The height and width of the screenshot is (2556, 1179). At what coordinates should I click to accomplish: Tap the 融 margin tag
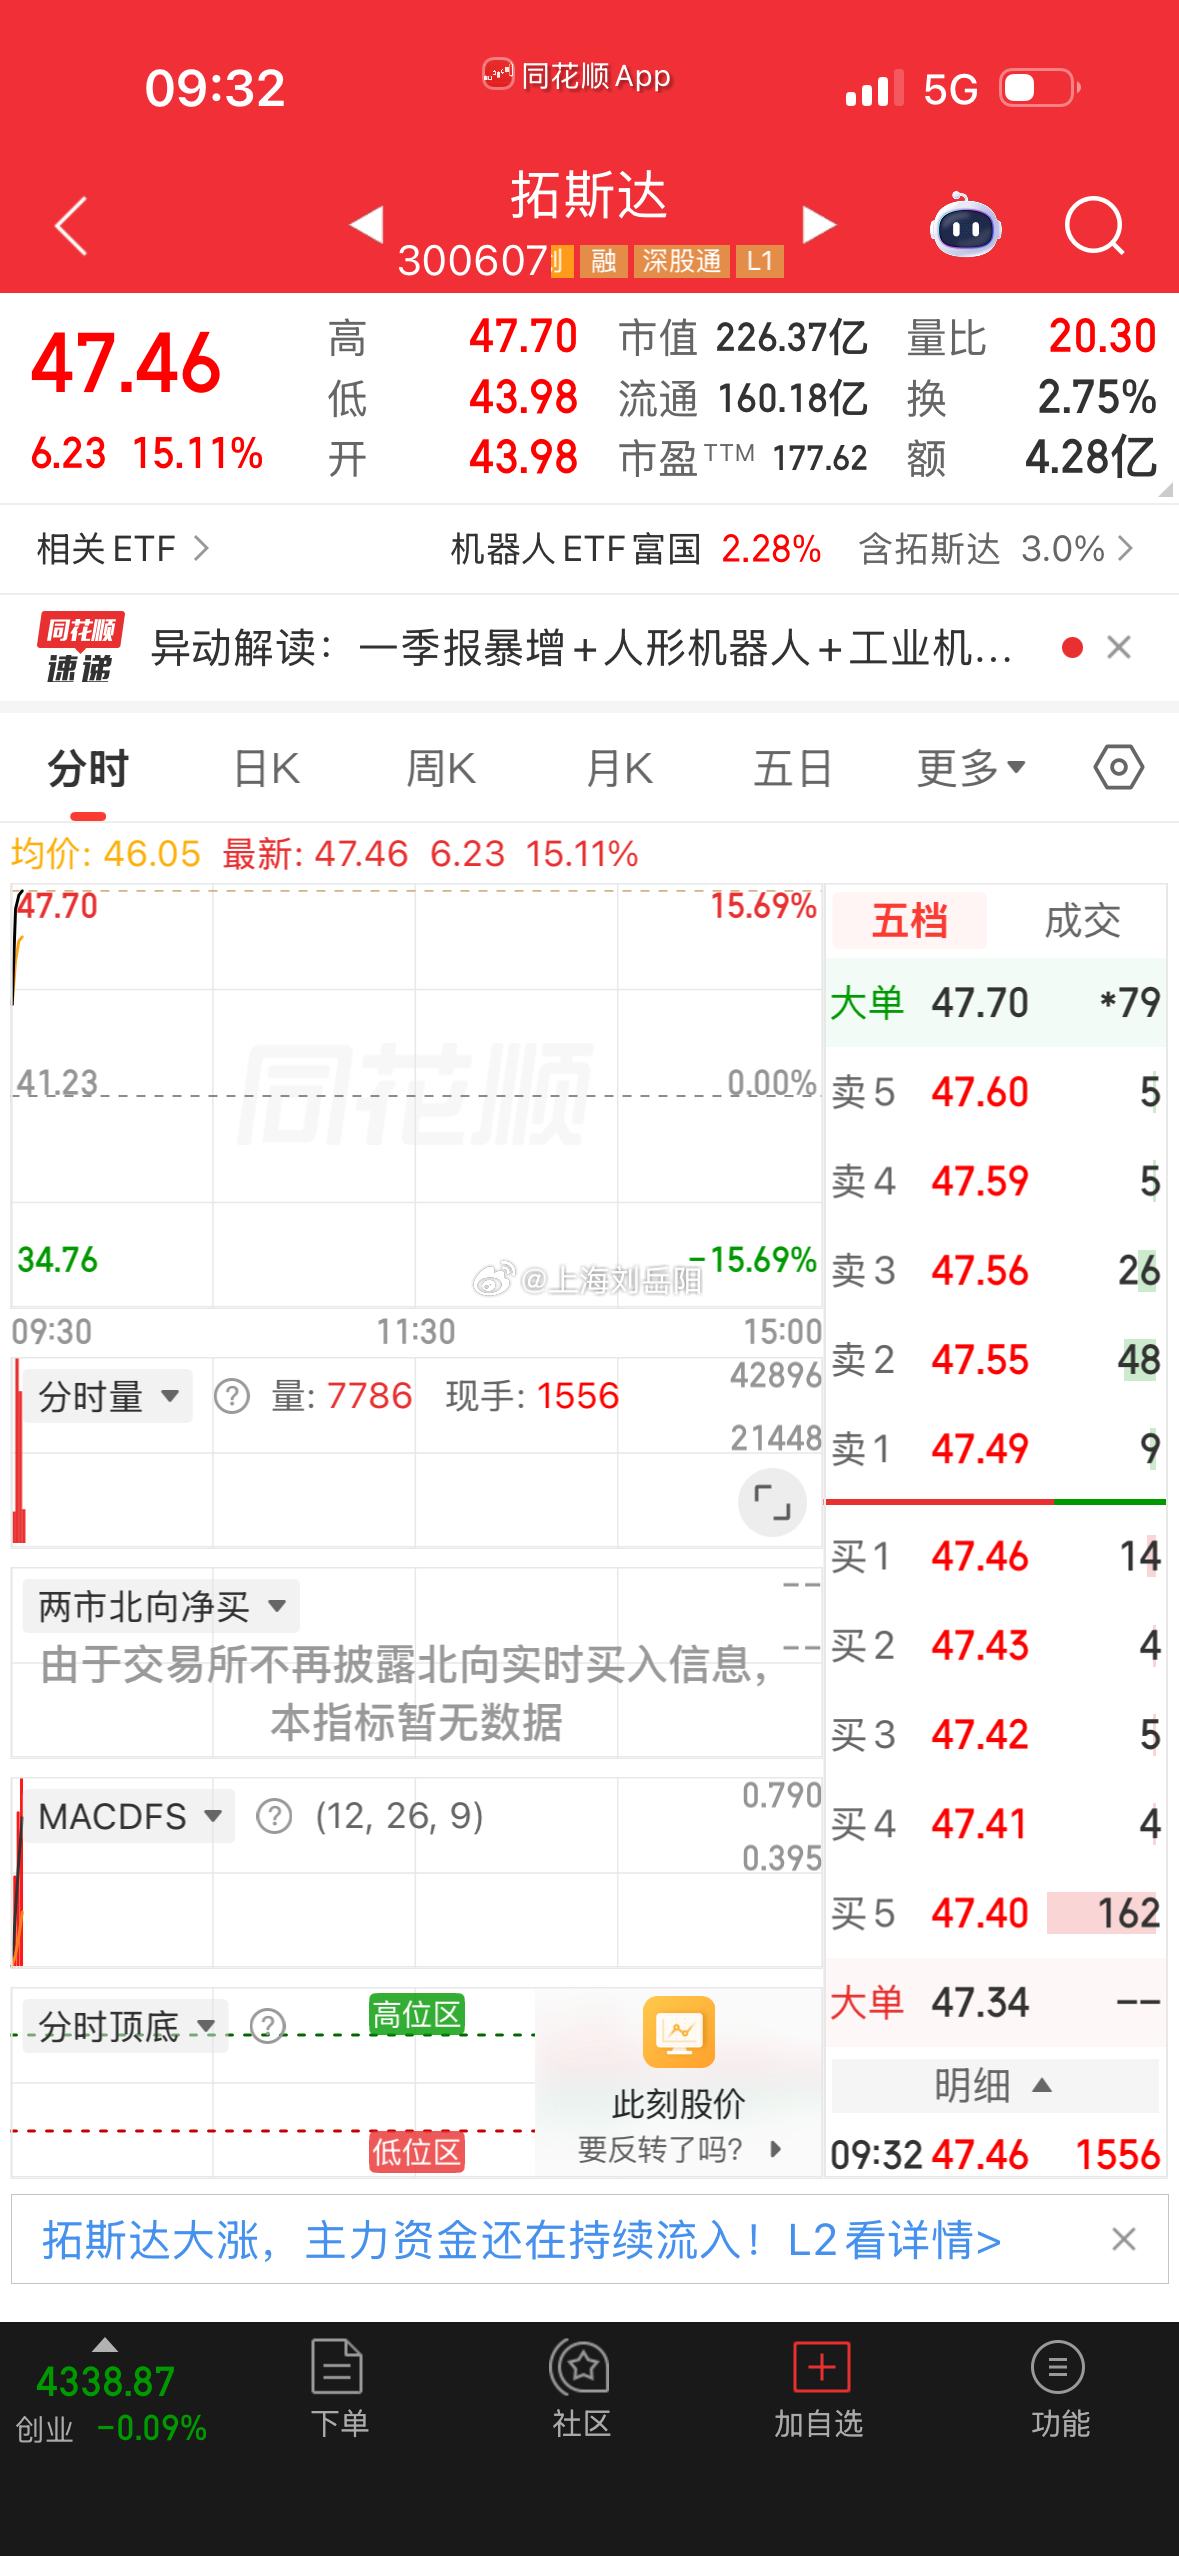click(x=603, y=261)
